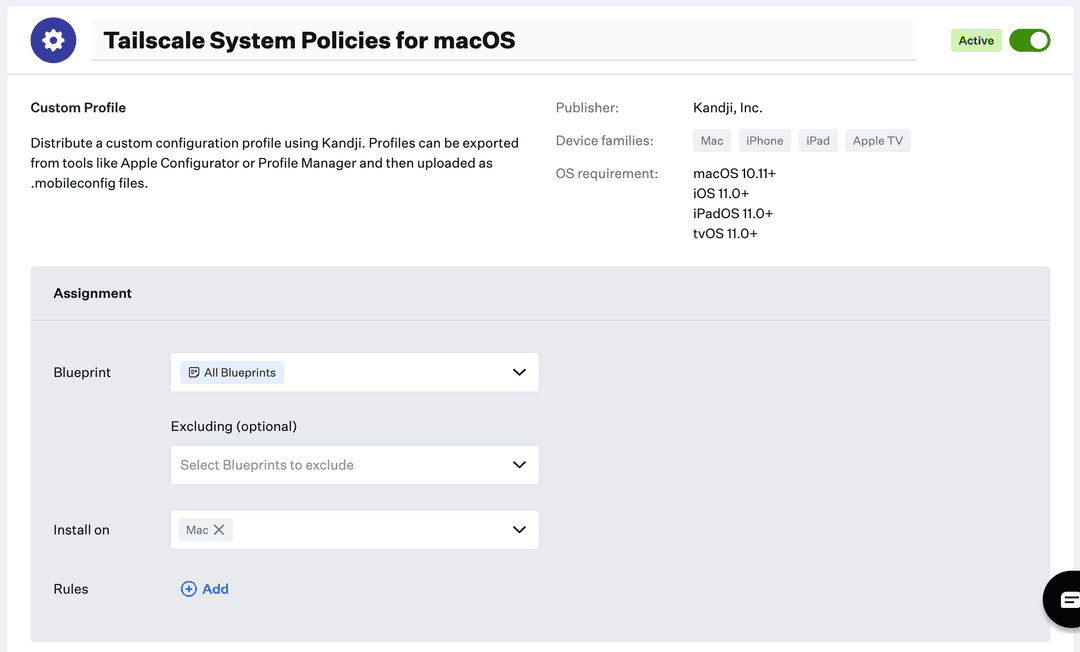Image resolution: width=1080 pixels, height=652 pixels.
Task: Click the plus icon next to Add
Action: point(188,589)
